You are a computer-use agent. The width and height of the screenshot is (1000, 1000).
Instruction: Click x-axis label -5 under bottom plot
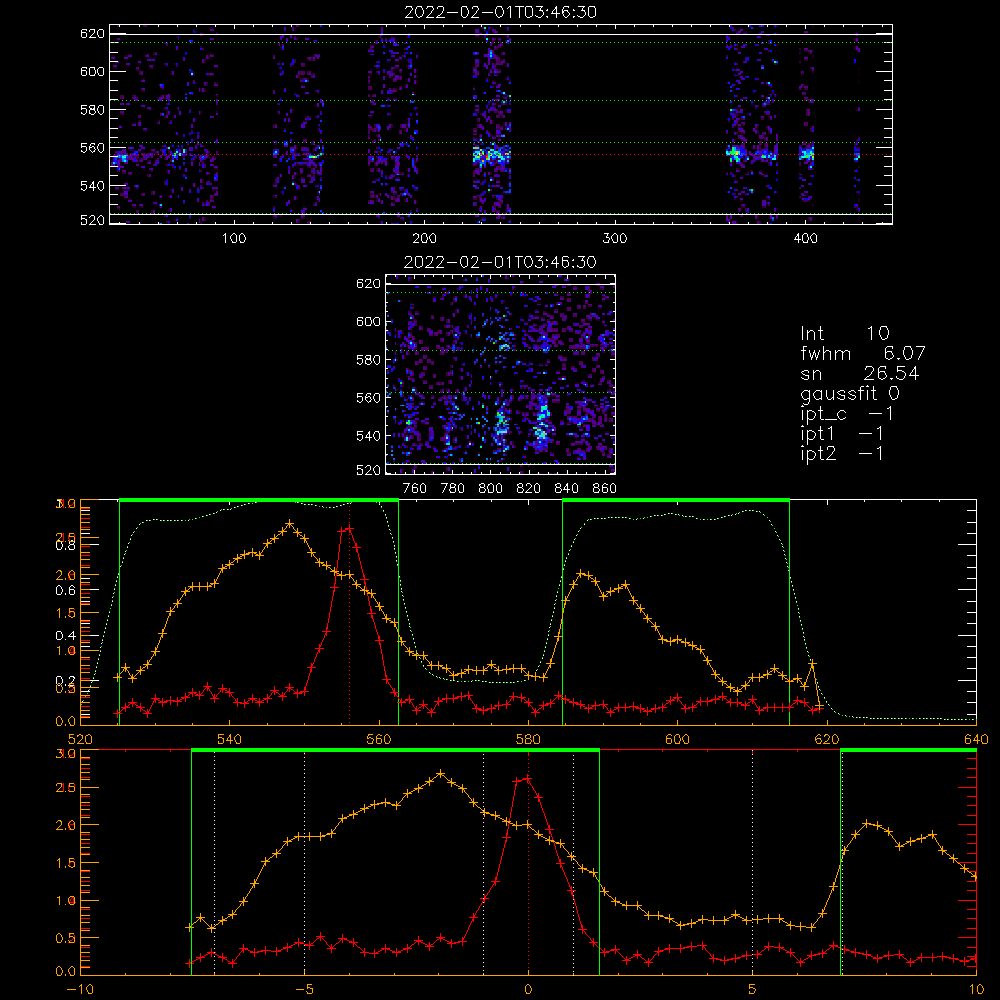pos(304,989)
